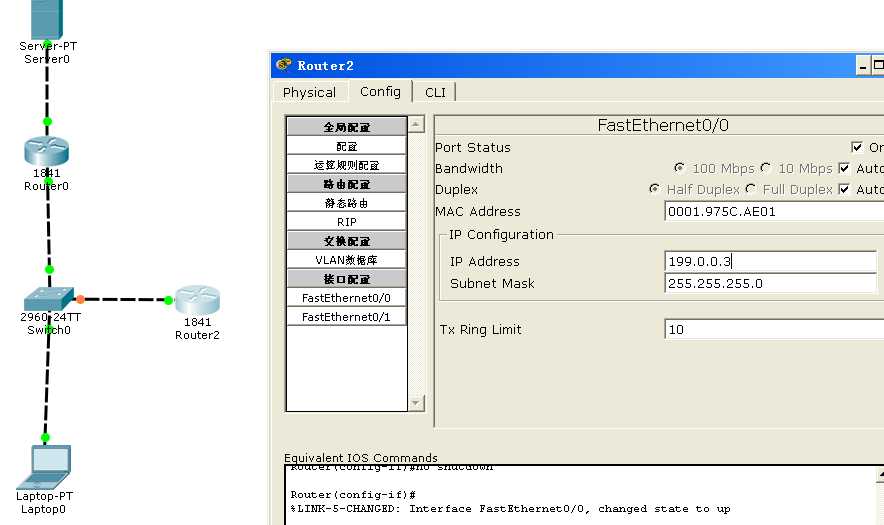This screenshot has height=525, width=884.
Task: Open the VLAN数据库 item
Action: [x=346, y=259]
